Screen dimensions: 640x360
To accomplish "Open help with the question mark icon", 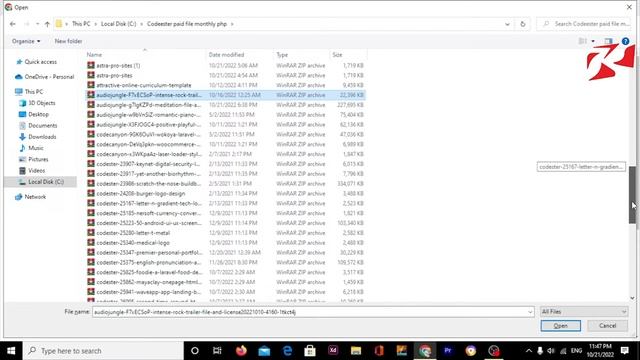I will pyautogui.click(x=625, y=41).
